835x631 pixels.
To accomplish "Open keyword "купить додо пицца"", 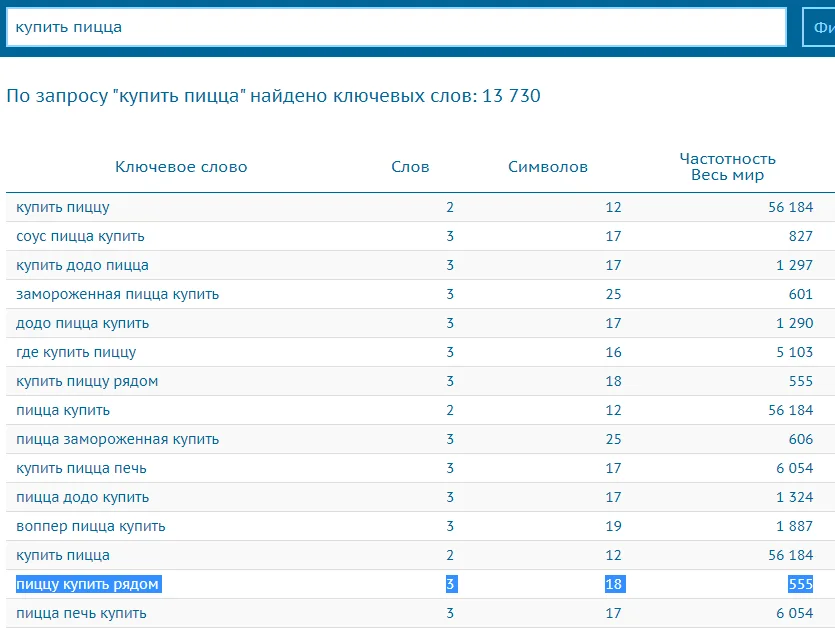I will 82,265.
